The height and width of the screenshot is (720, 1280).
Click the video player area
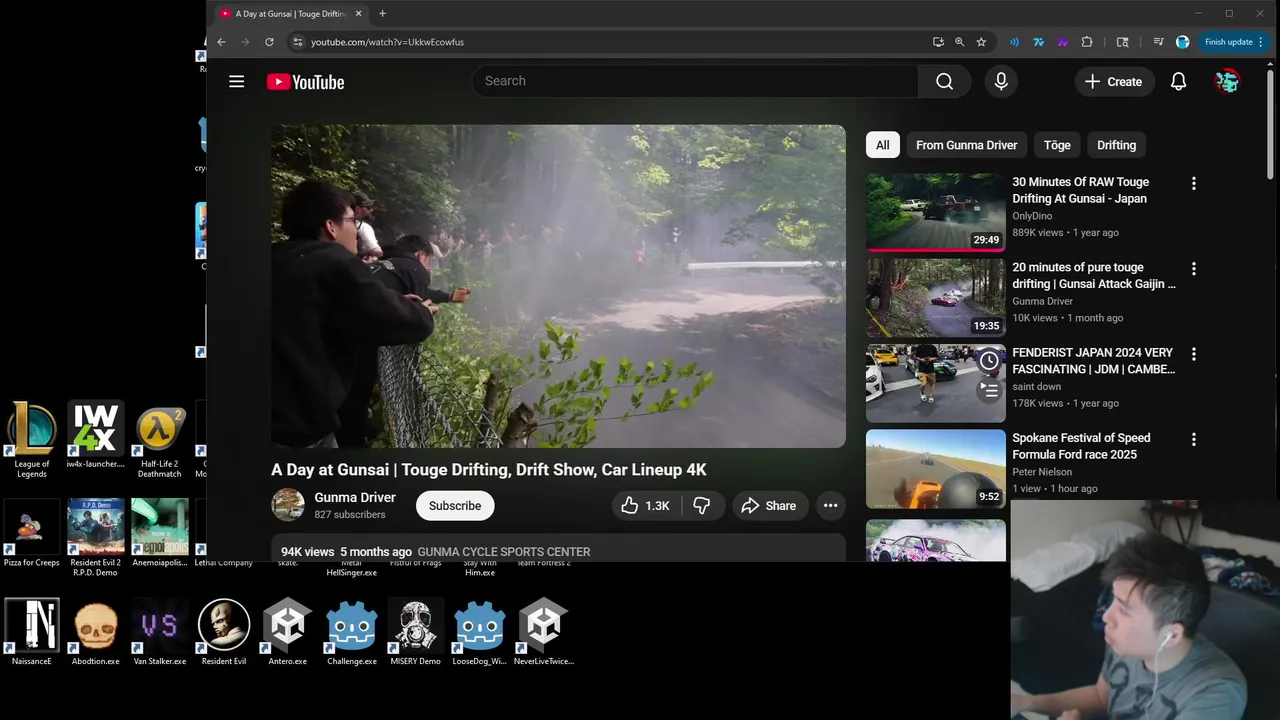(558, 286)
